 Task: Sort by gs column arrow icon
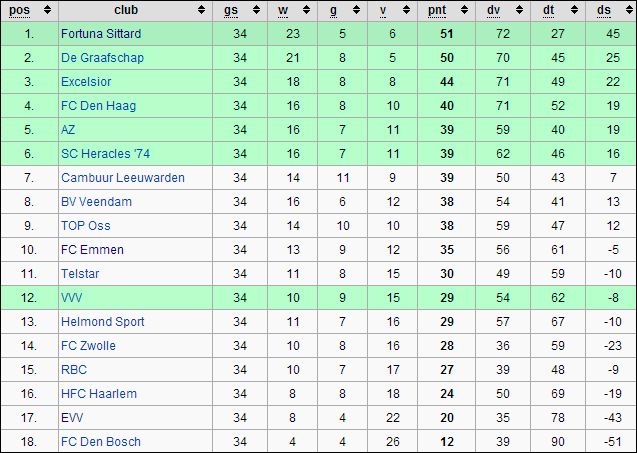coord(256,10)
